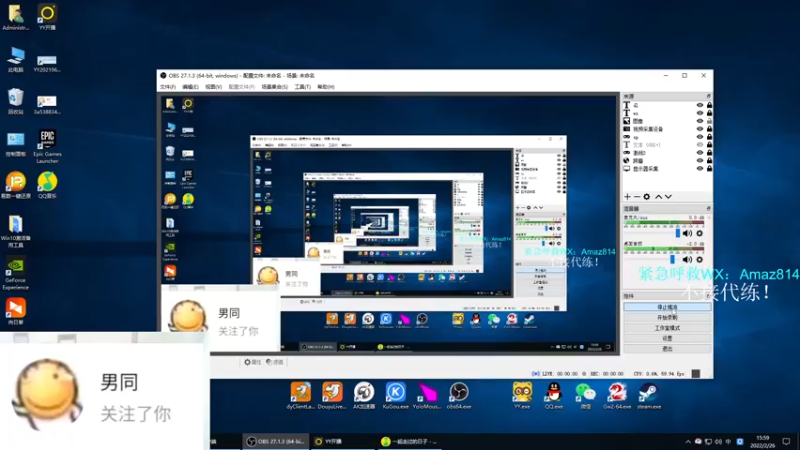Mute the 麦克风/Aux speaker icon
Image resolution: width=800 pixels, height=450 pixels.
pos(687,233)
